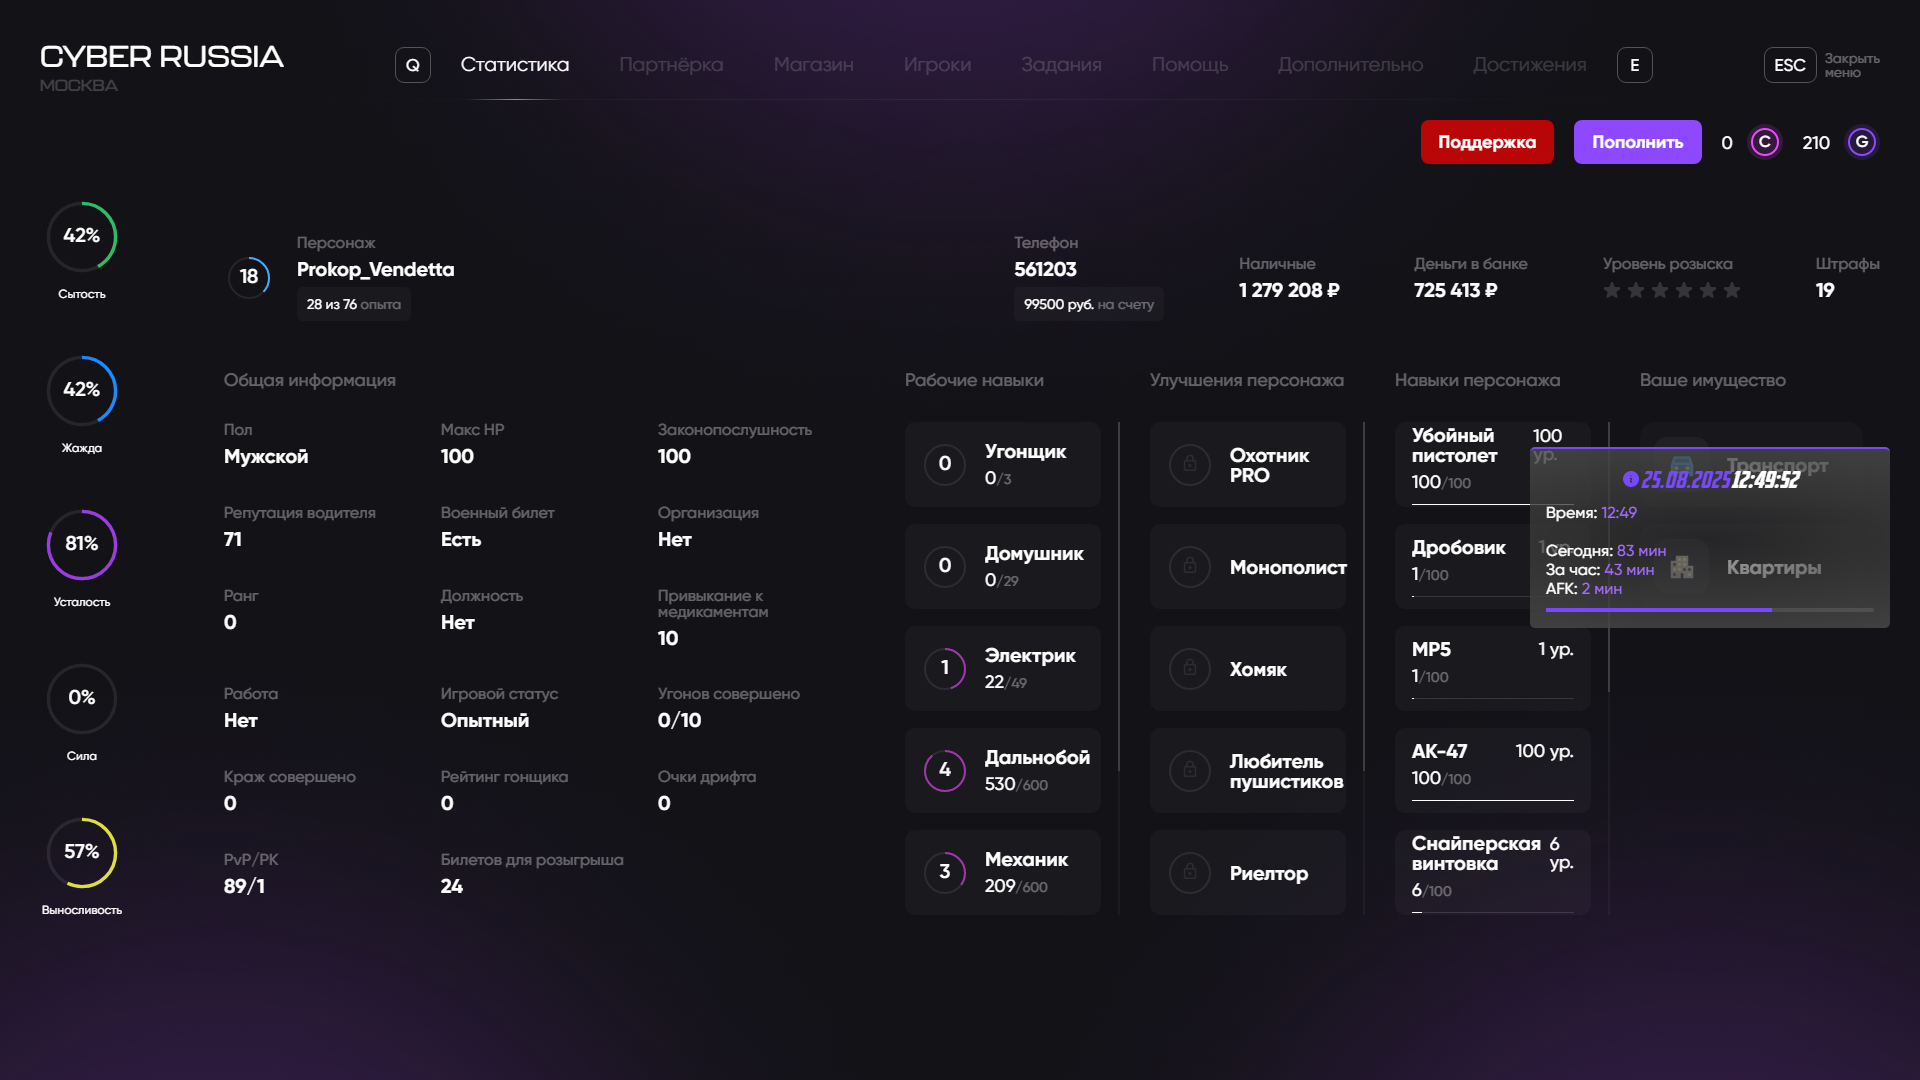The height and width of the screenshot is (1080, 1920).
Task: Select the Снайперская винтовка skill card
Action: tap(1493, 871)
